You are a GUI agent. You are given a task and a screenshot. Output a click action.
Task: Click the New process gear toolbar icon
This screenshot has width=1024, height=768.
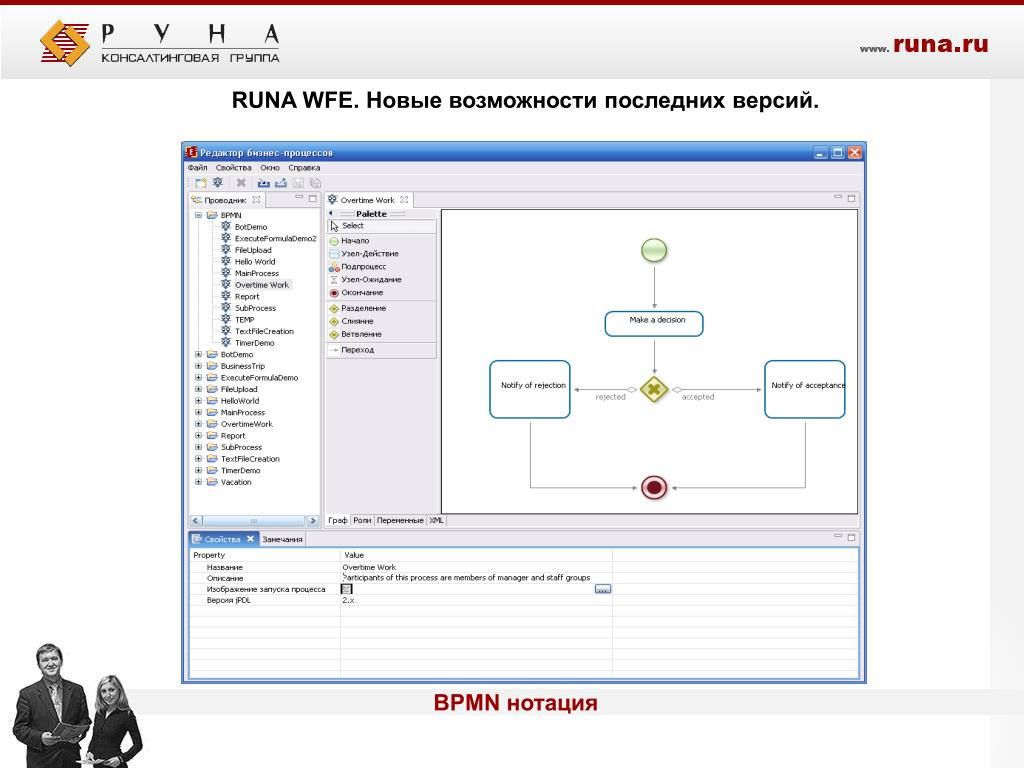[218, 183]
